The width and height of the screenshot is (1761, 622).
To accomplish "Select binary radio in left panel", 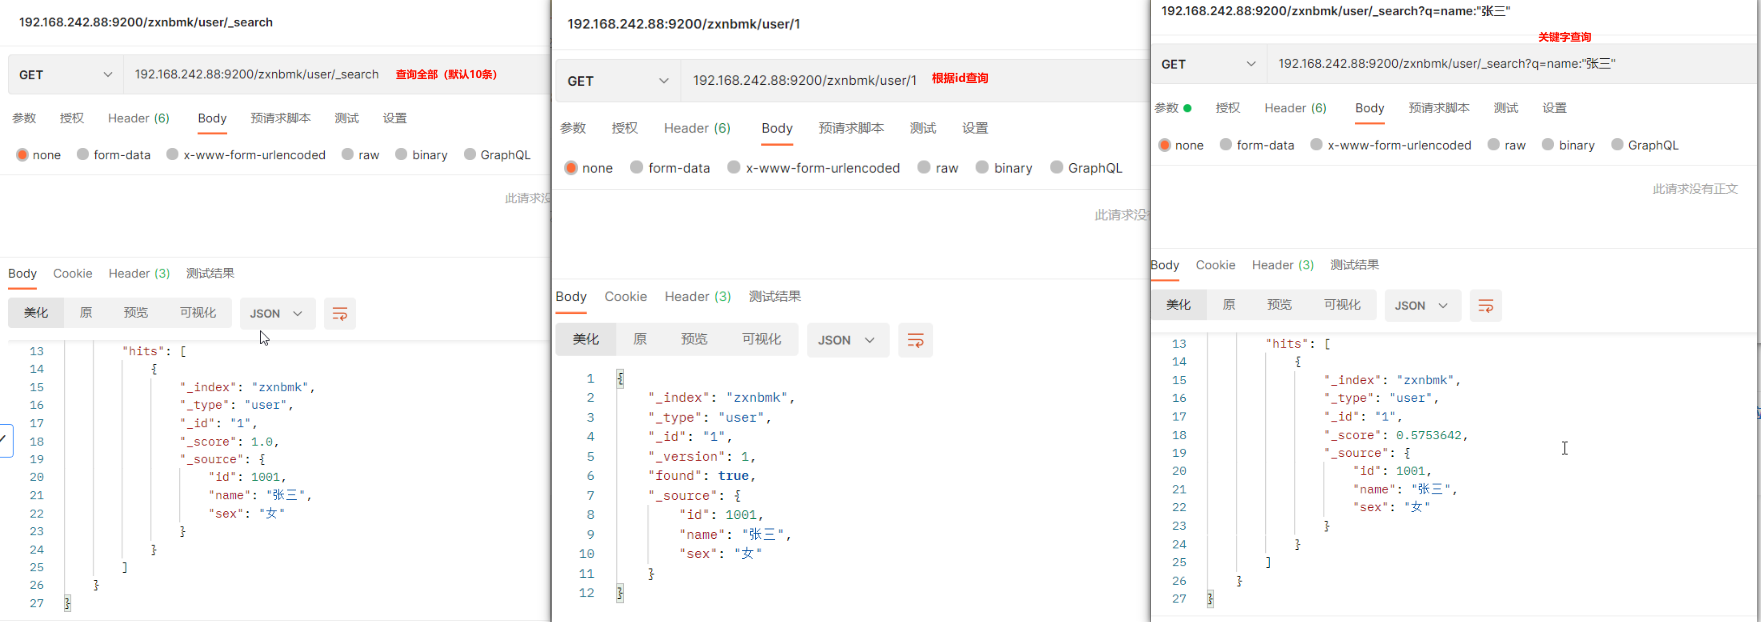I will (x=401, y=155).
